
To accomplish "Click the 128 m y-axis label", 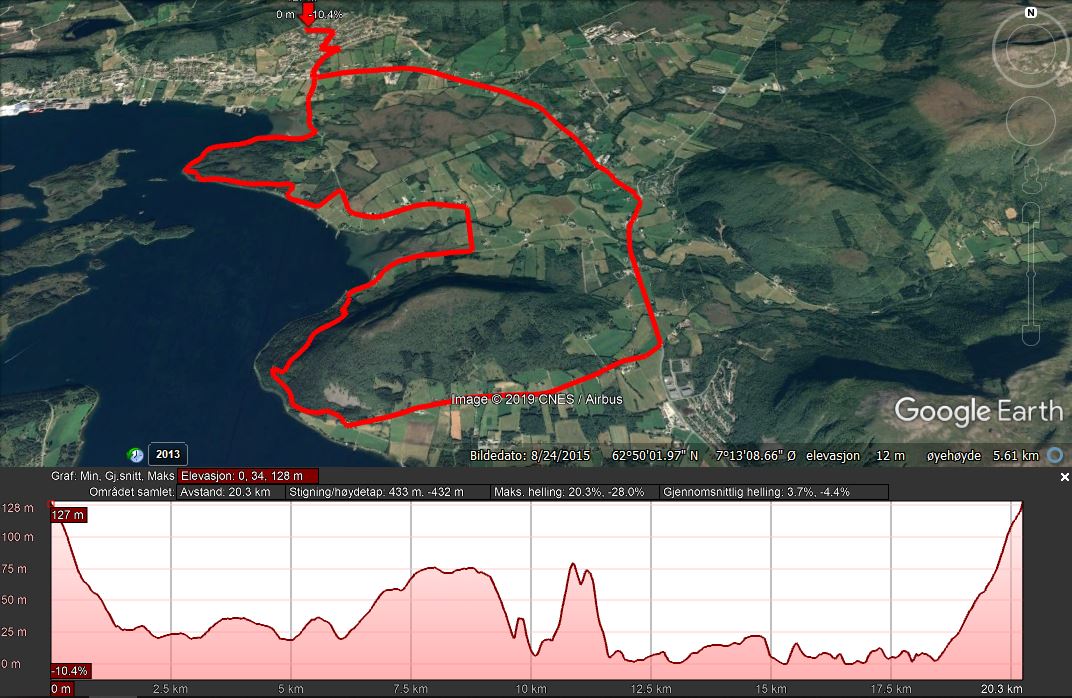I will [x=18, y=508].
